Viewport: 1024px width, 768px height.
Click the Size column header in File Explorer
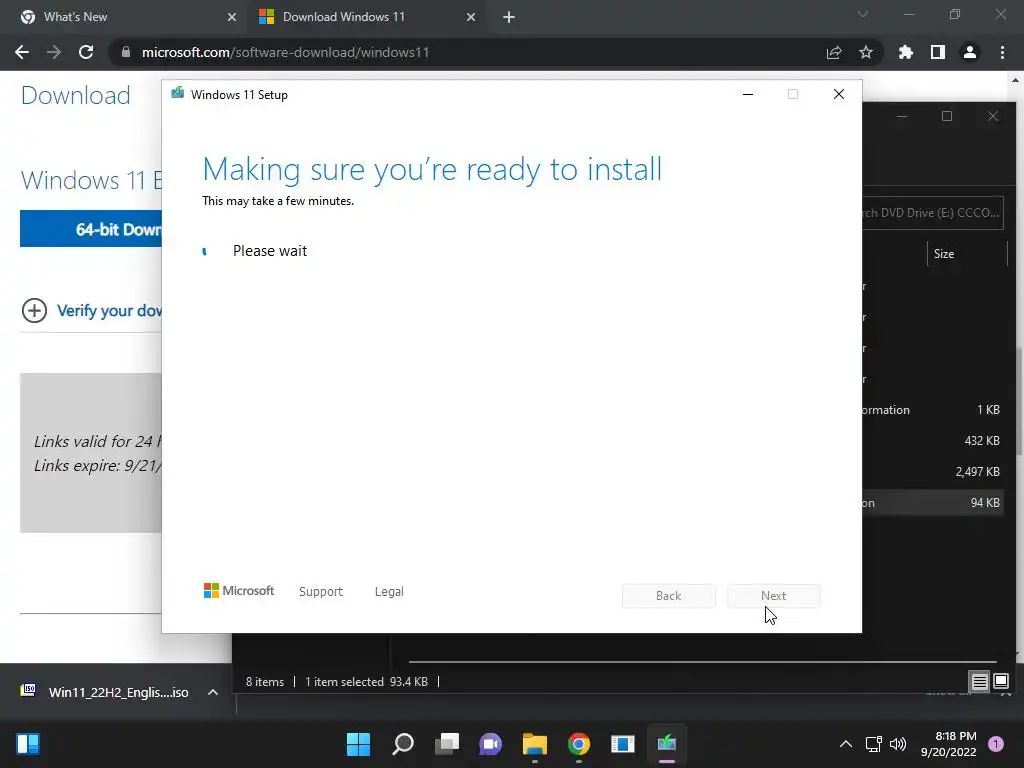[967, 253]
